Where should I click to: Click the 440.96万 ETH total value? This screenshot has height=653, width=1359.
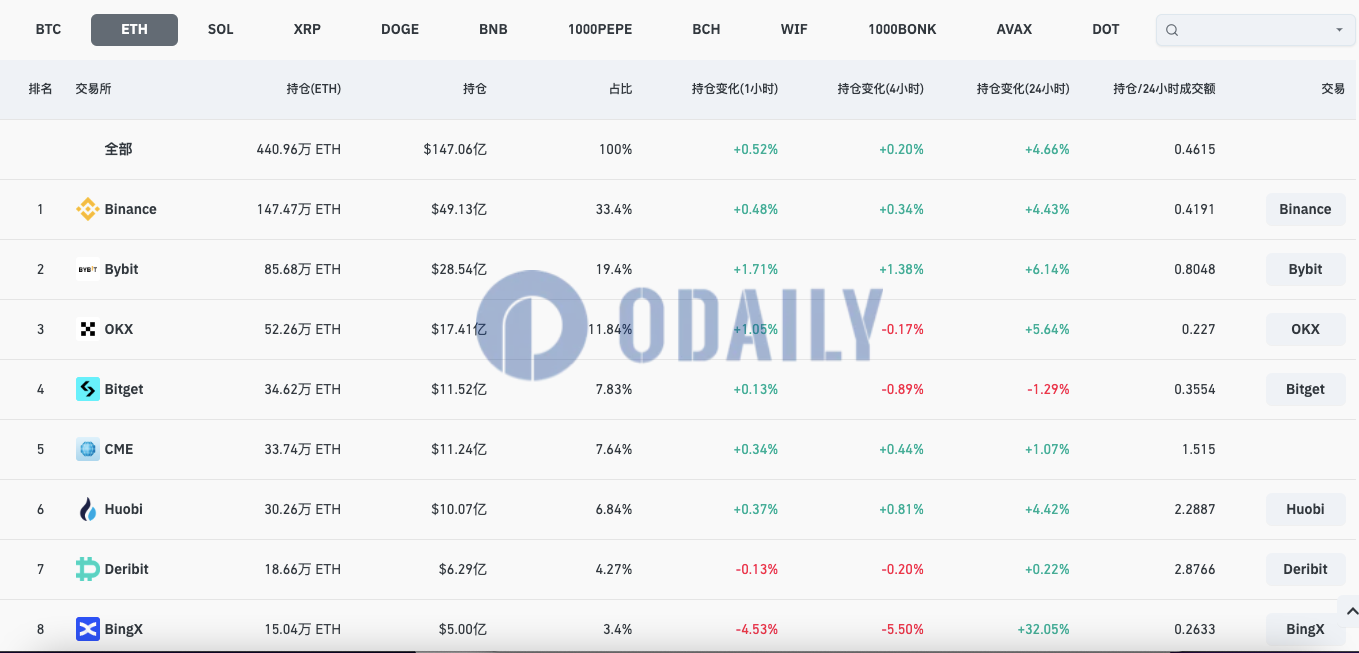click(x=298, y=149)
